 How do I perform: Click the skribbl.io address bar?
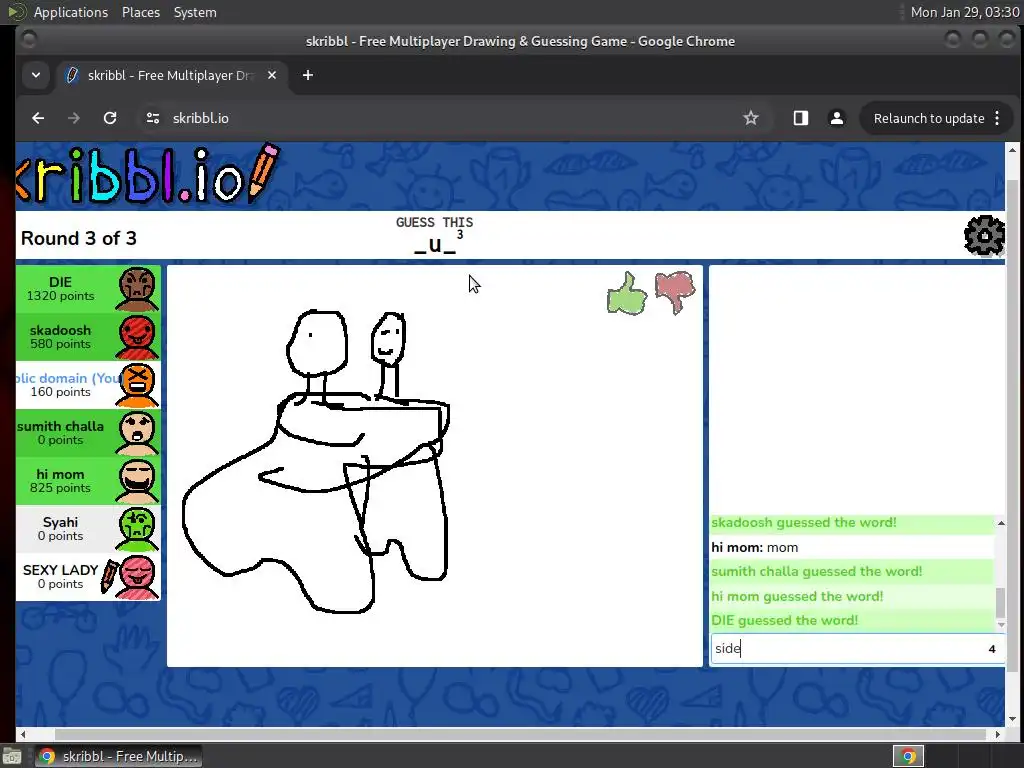tap(434, 118)
